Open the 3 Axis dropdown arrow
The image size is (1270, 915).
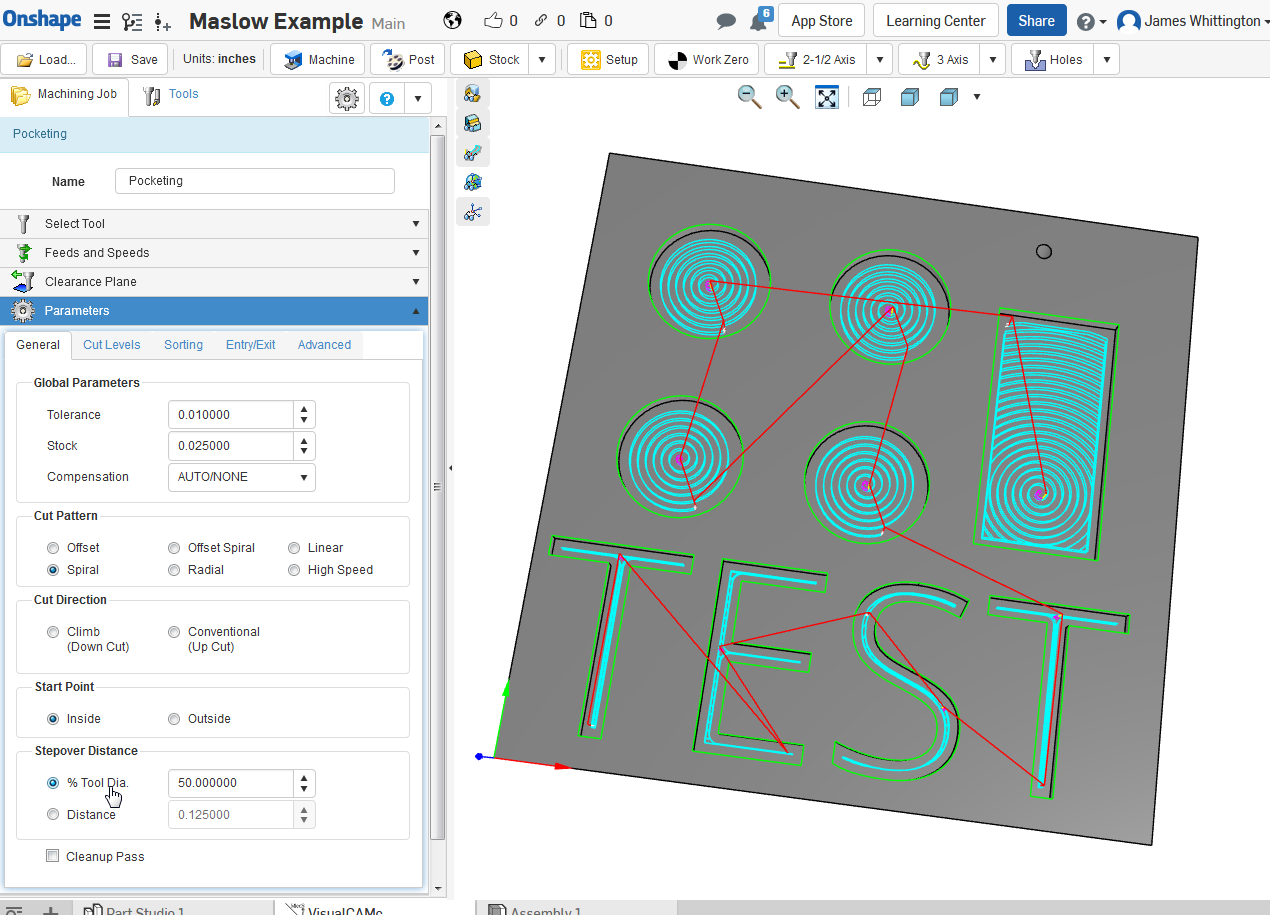point(992,59)
